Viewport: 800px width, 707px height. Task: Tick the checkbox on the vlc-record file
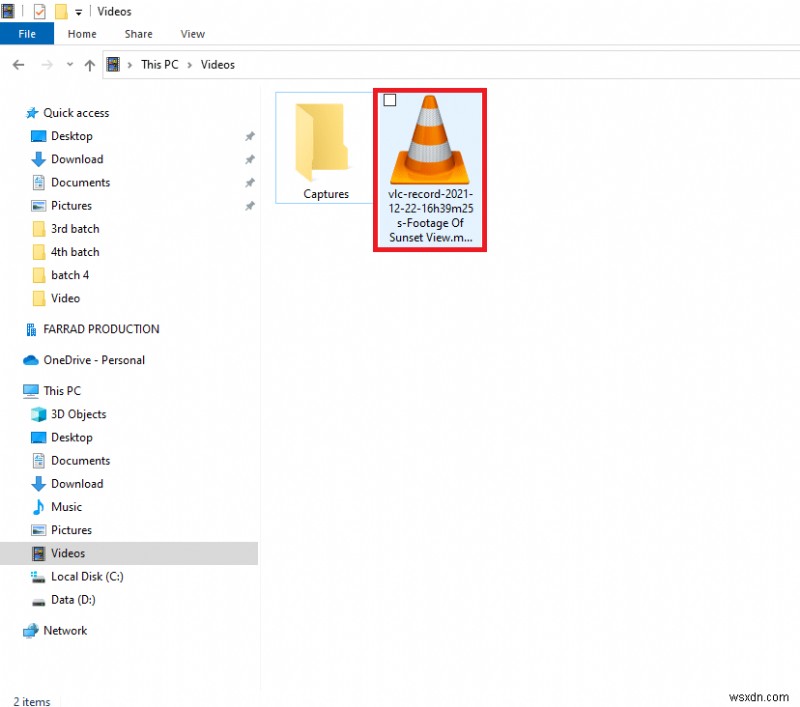[x=390, y=100]
